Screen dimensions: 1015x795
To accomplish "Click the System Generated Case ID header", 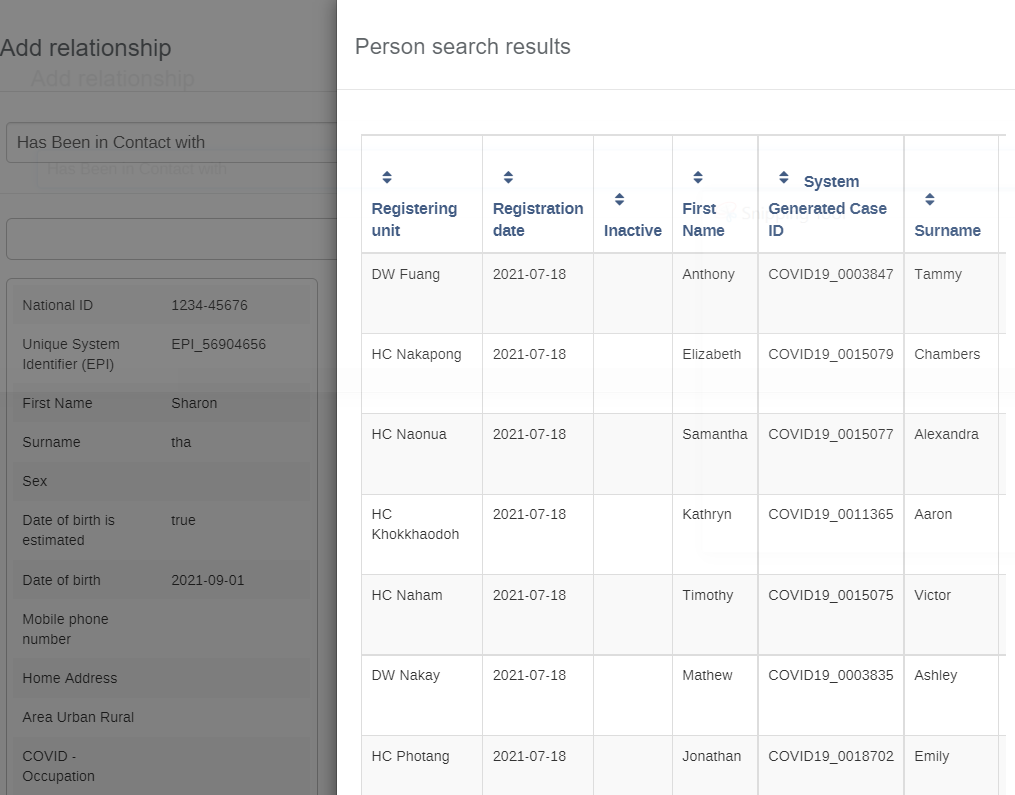I will (827, 206).
